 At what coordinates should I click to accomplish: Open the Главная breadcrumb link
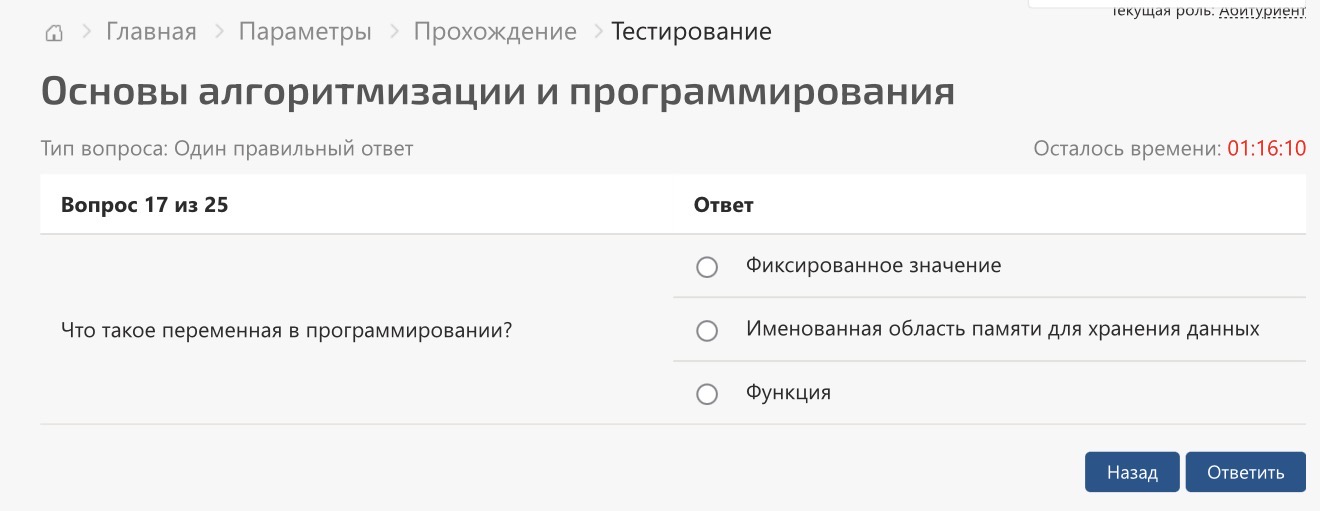click(151, 31)
